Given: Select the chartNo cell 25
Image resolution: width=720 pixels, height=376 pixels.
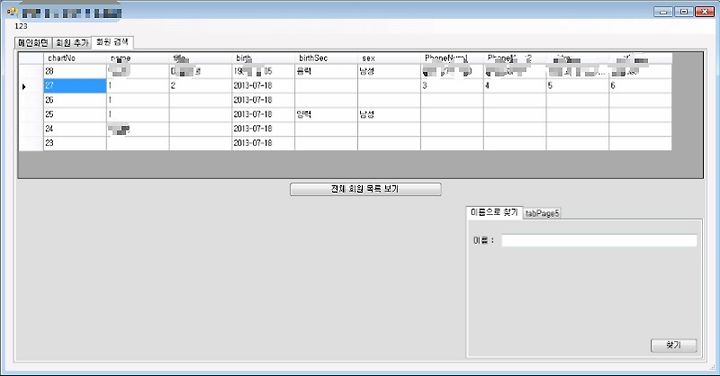Looking at the screenshot, I should coord(75,114).
